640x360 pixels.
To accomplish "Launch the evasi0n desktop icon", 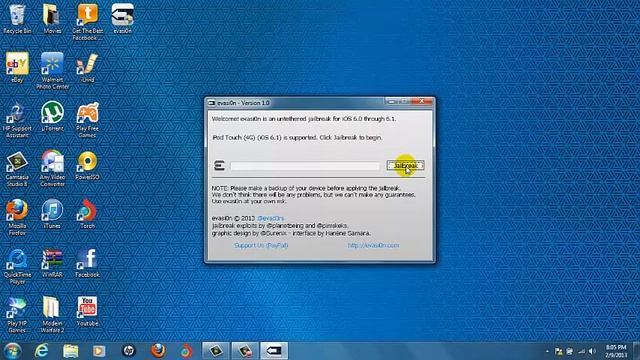I will coord(122,19).
